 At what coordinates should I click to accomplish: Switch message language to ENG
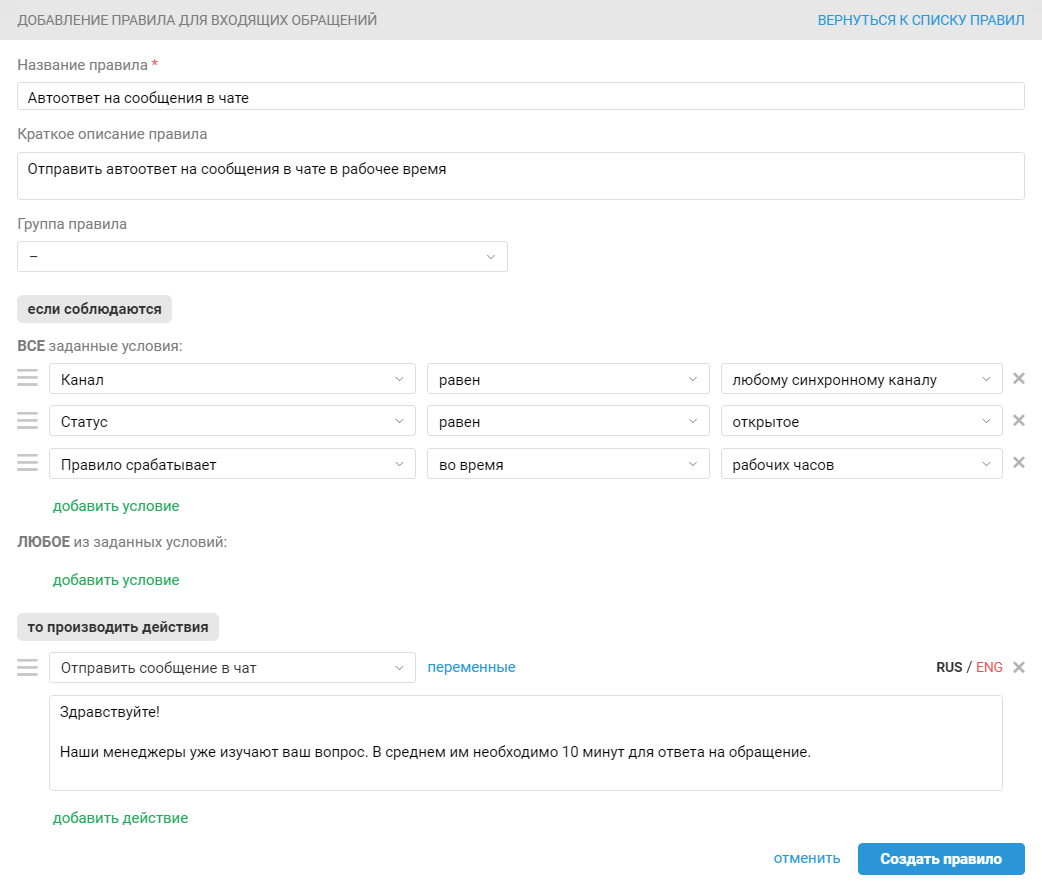coord(989,667)
